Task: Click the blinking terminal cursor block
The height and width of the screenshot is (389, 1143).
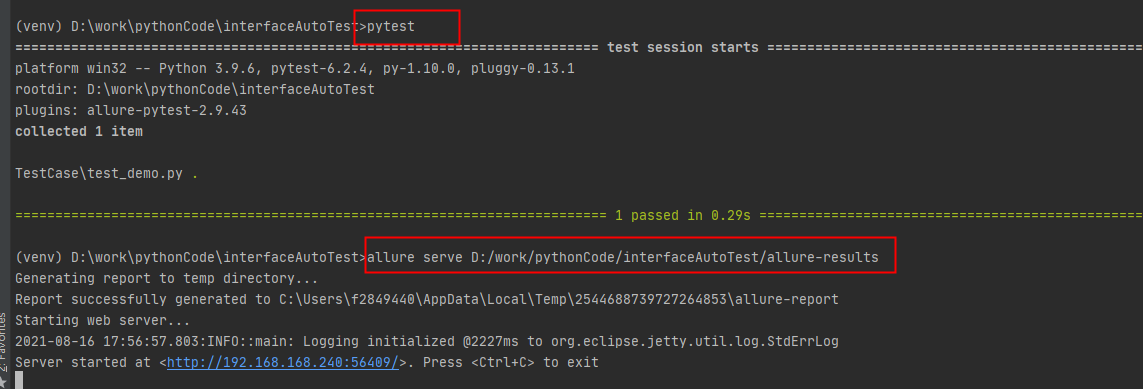Action: coord(19,380)
